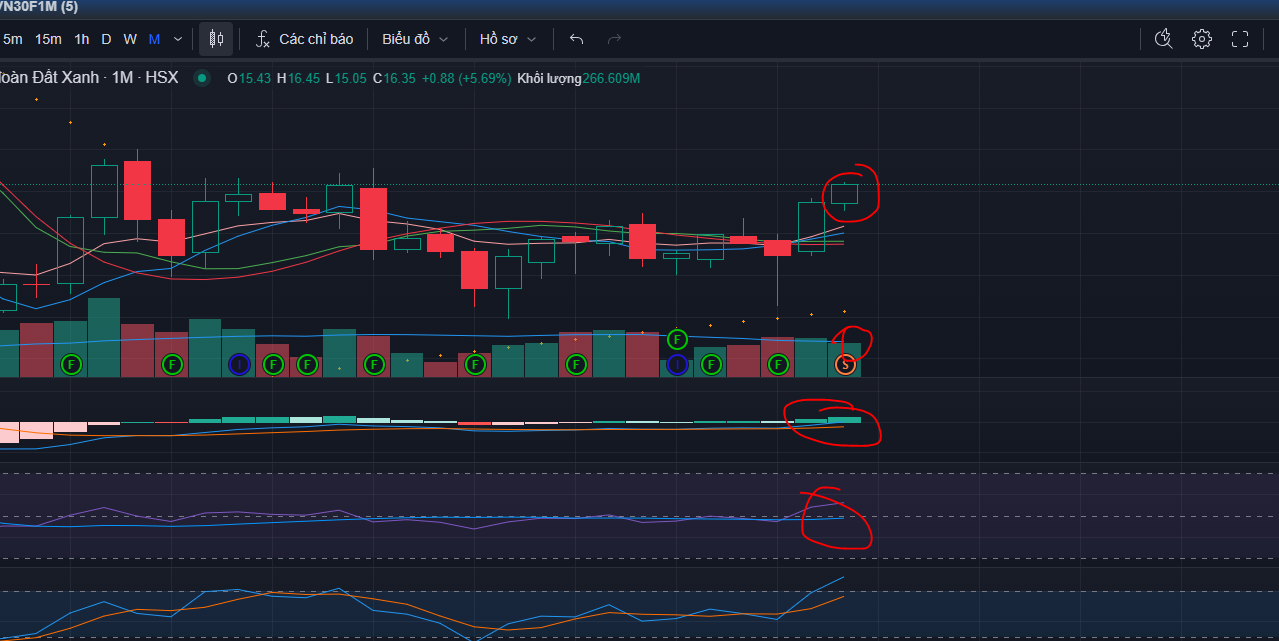Choose the M monthly timeframe
This screenshot has height=641, width=1279.
tap(154, 39)
